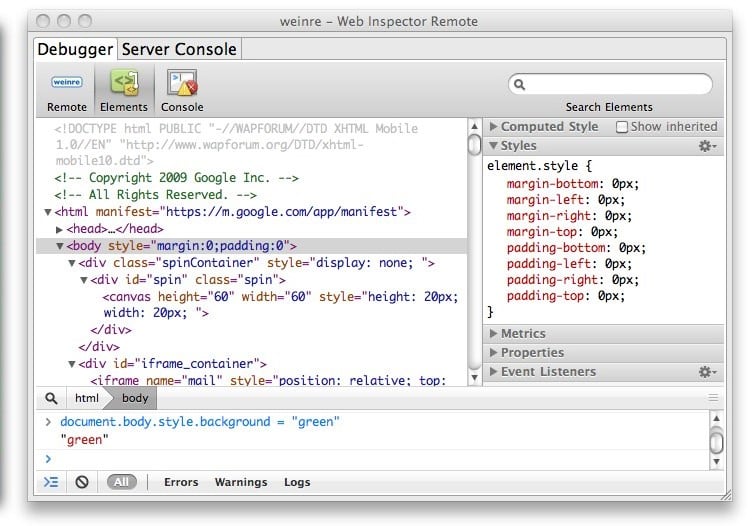Screen dimensions: 752x526
Task: Collapse the Styles section
Action: click(493, 145)
